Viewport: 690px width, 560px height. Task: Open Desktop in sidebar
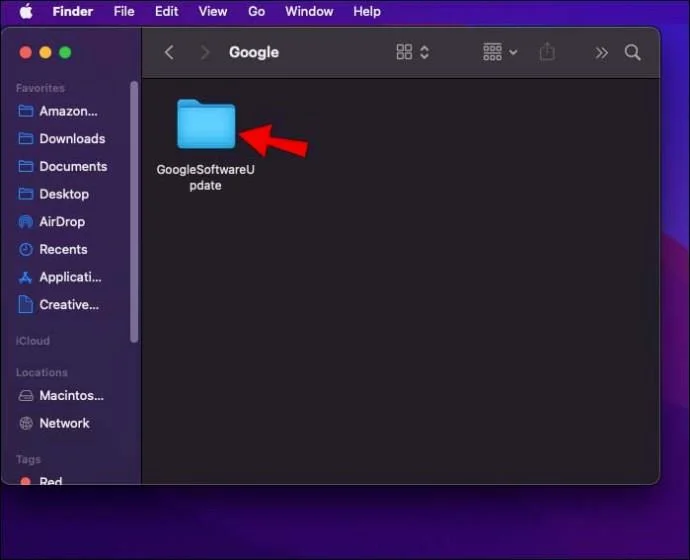coord(53,194)
